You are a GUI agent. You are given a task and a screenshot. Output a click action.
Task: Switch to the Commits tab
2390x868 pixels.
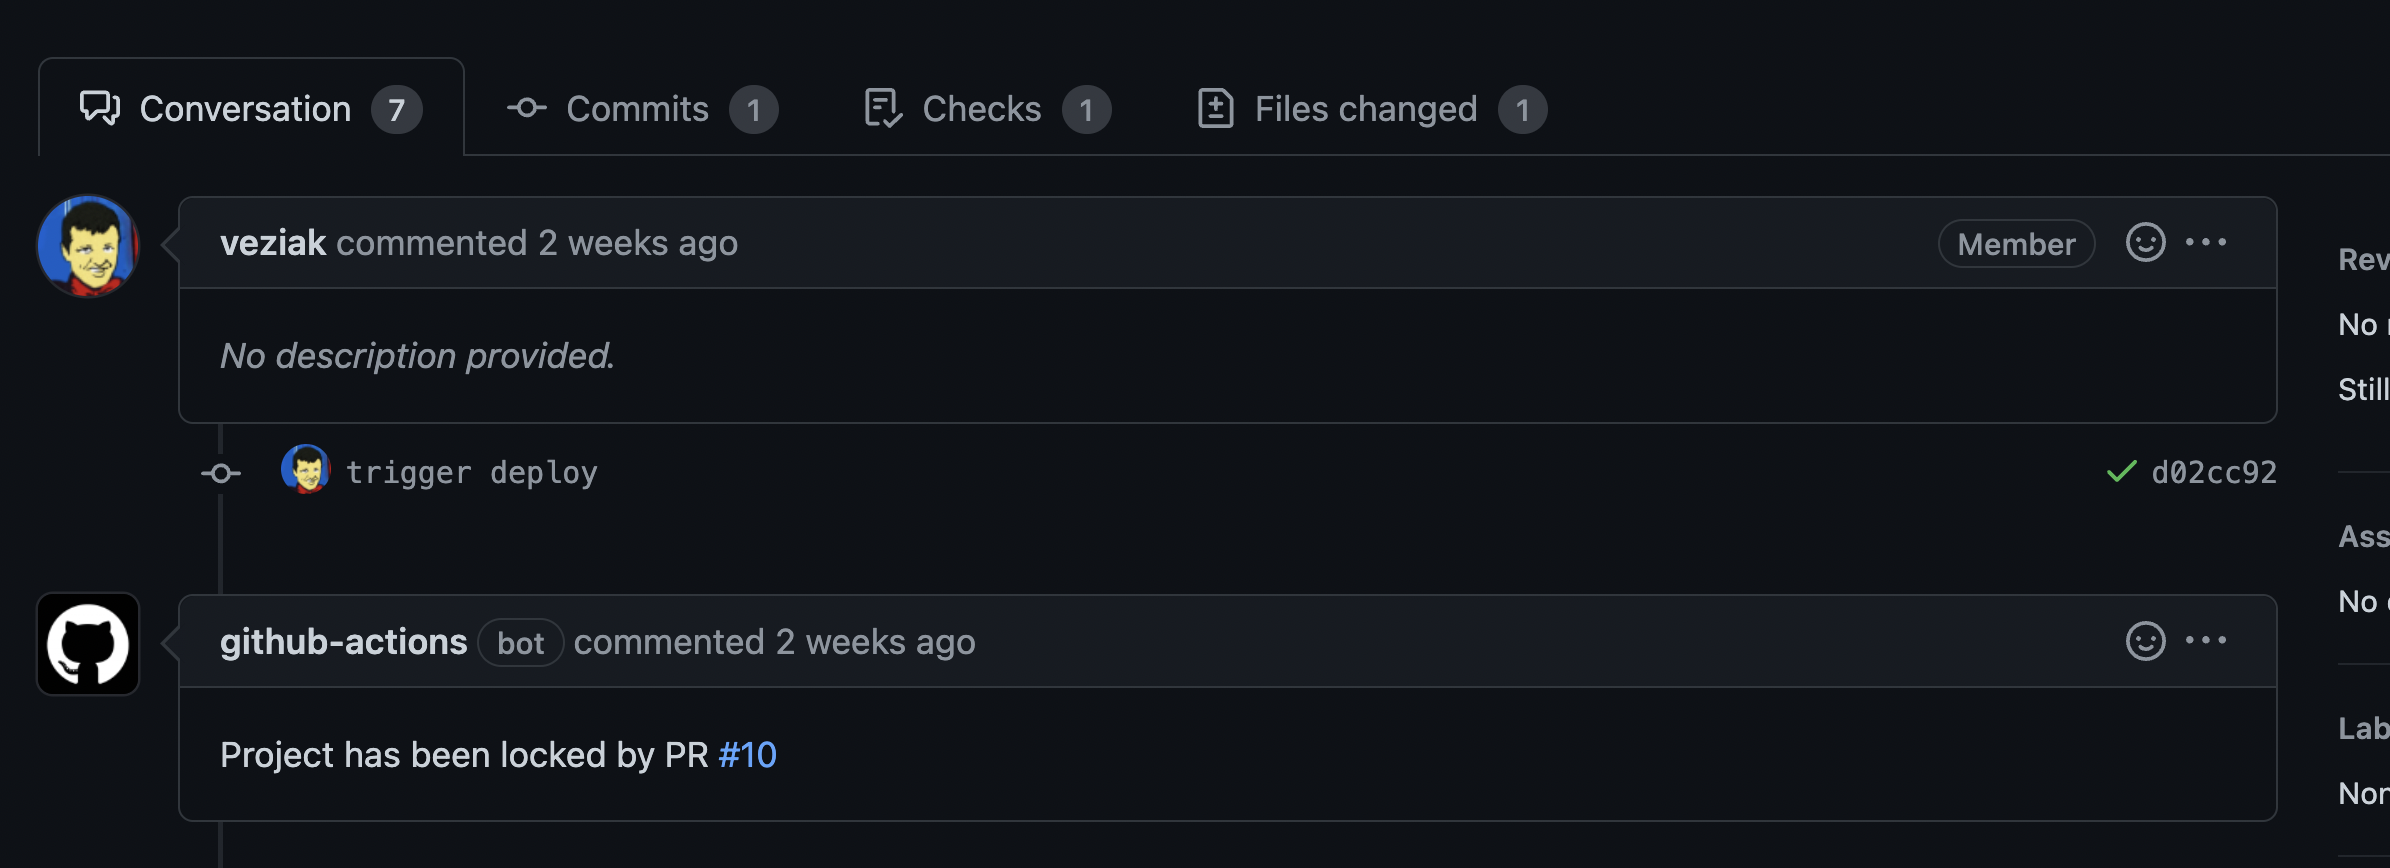(x=638, y=109)
